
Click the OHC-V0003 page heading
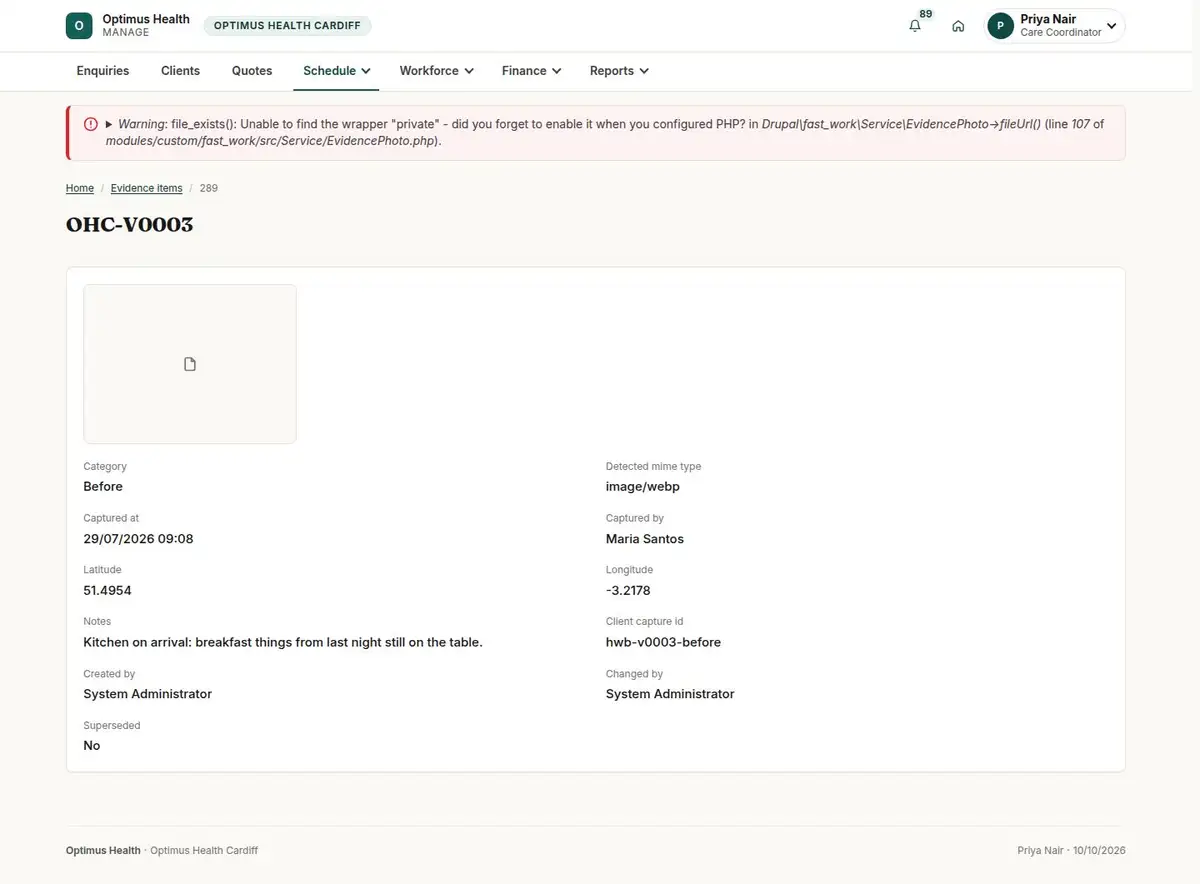pos(129,225)
